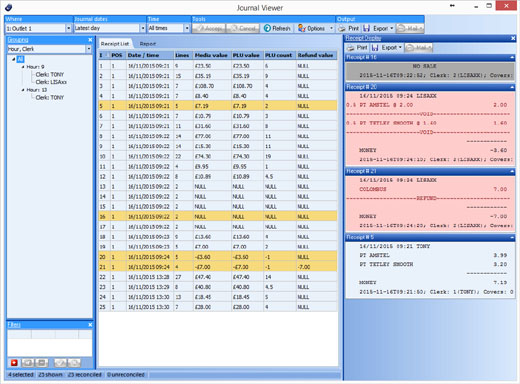Image resolution: width=520 pixels, height=384 pixels.
Task: Select receipt row 5 with £7.19
Action: point(218,106)
